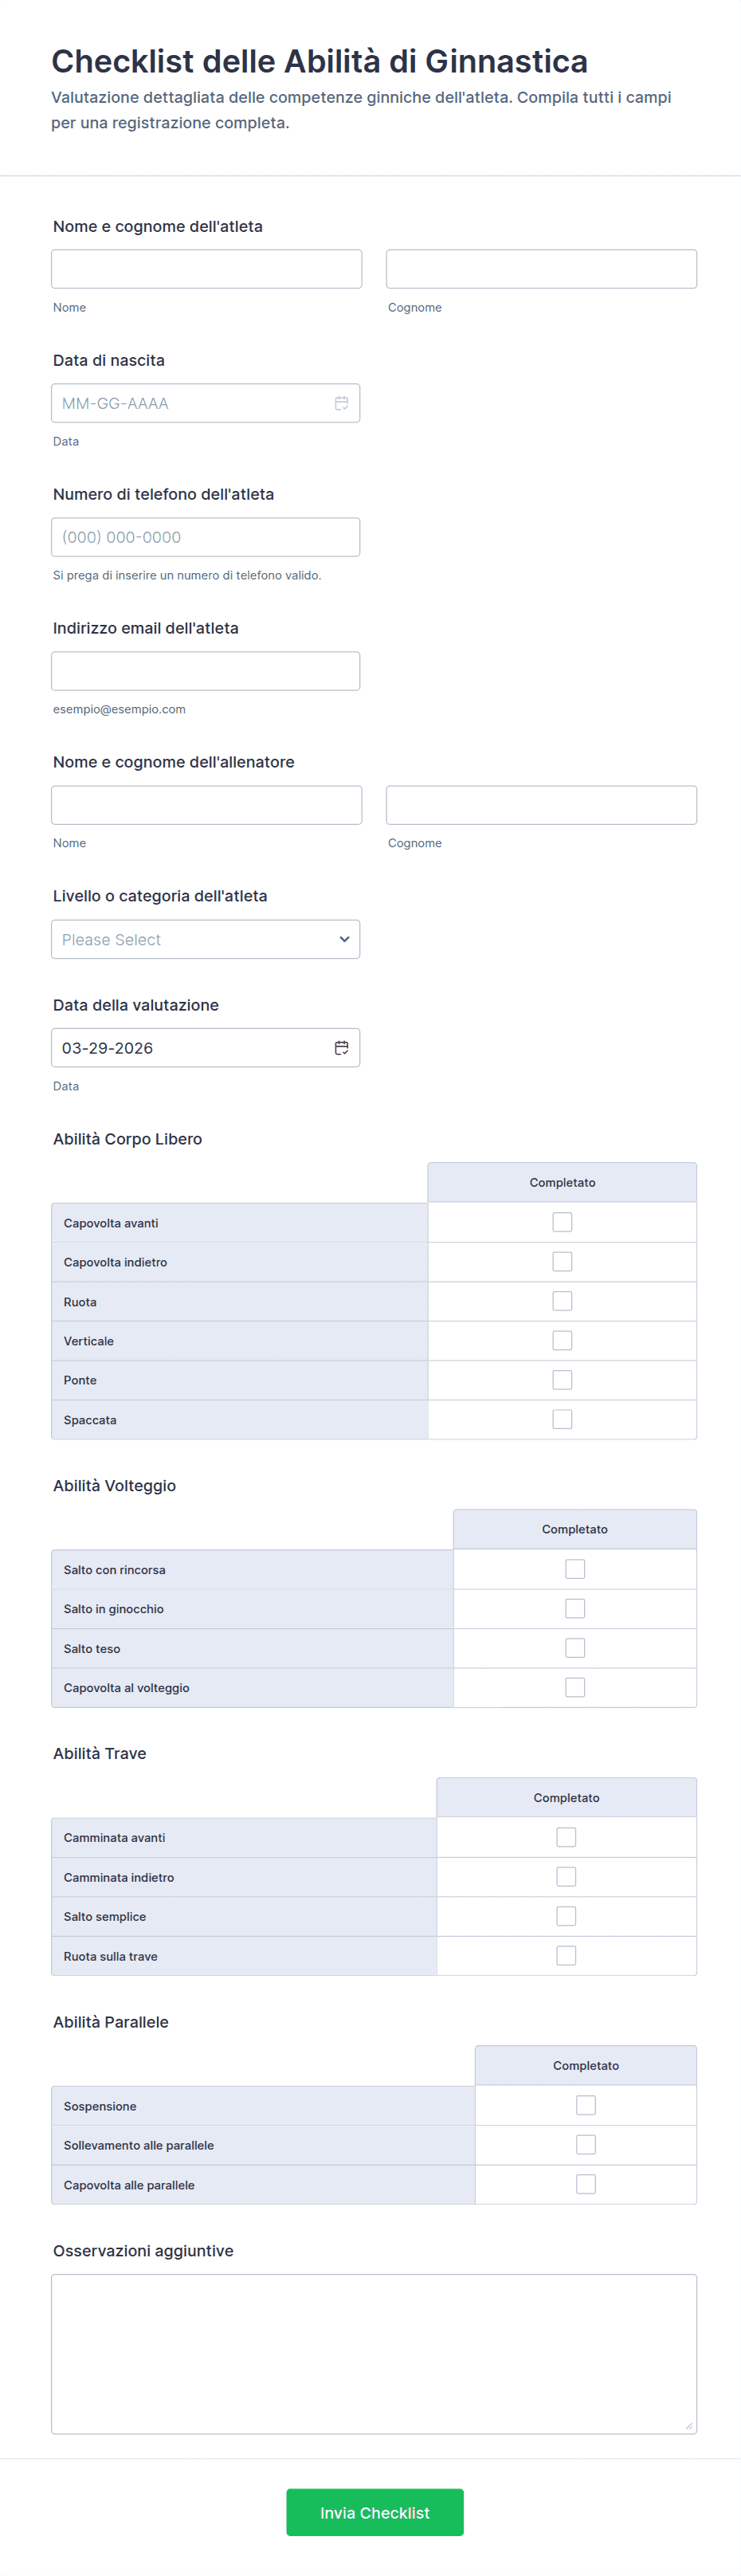
Task: Check Salto con rincorsa checkbox
Action: (575, 1569)
